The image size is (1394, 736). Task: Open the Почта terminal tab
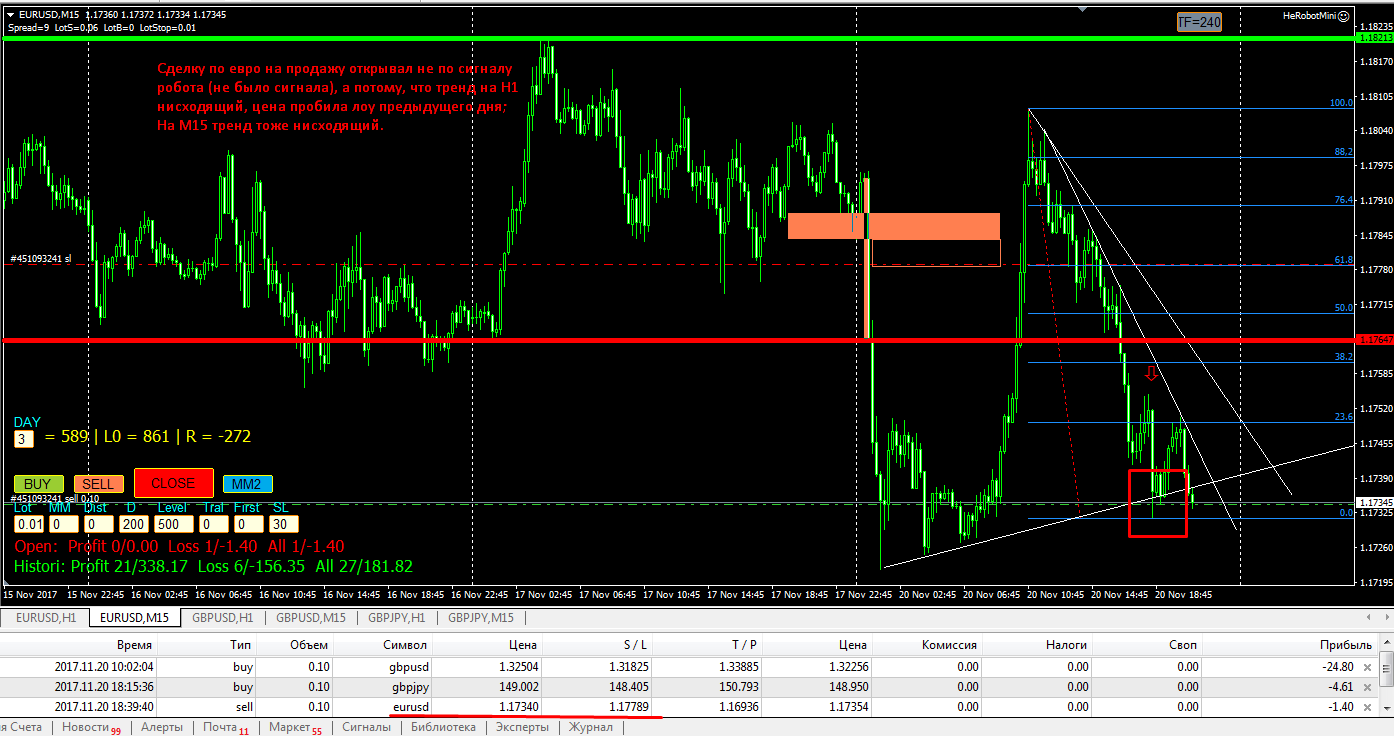tap(226, 727)
